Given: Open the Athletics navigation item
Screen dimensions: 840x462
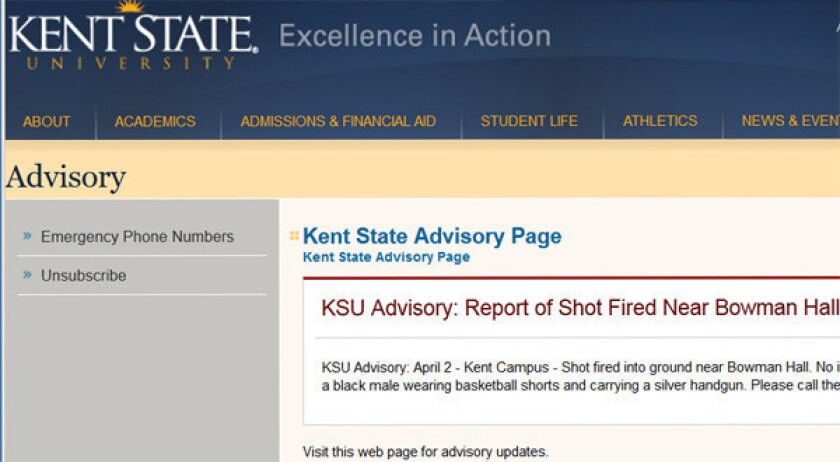Looking at the screenshot, I should (660, 121).
